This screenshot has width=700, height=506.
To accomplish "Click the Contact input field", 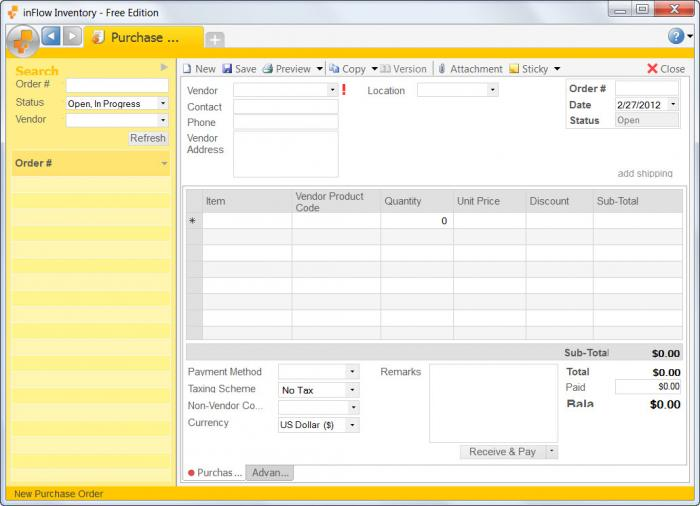I will 286,107.
